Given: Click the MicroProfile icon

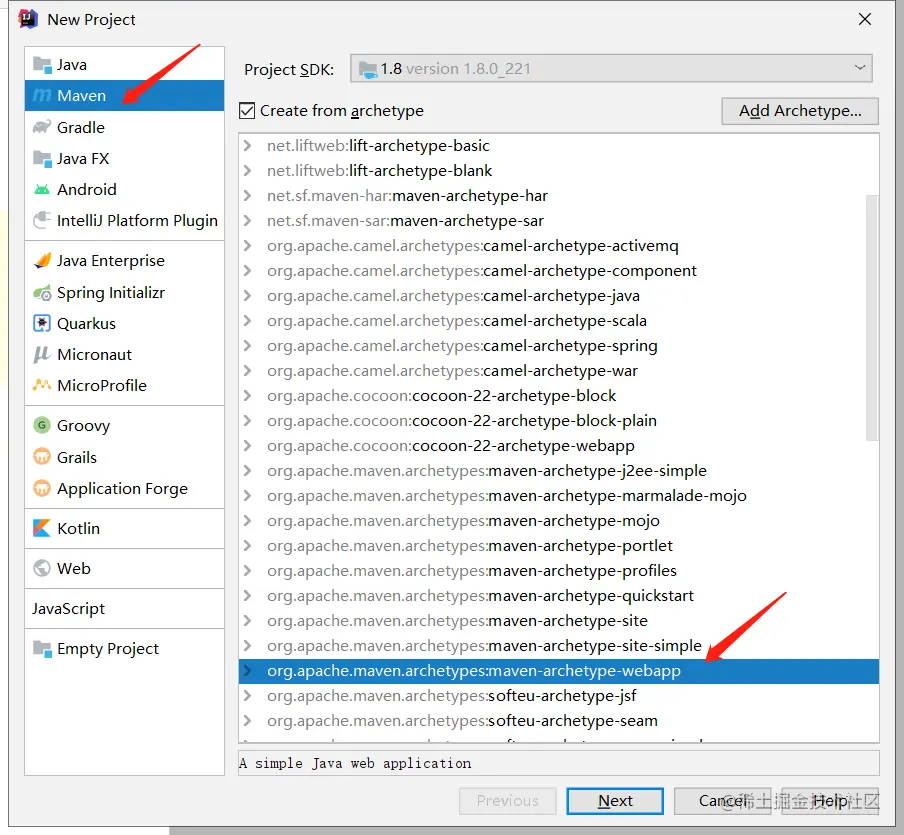Looking at the screenshot, I should coord(42,385).
